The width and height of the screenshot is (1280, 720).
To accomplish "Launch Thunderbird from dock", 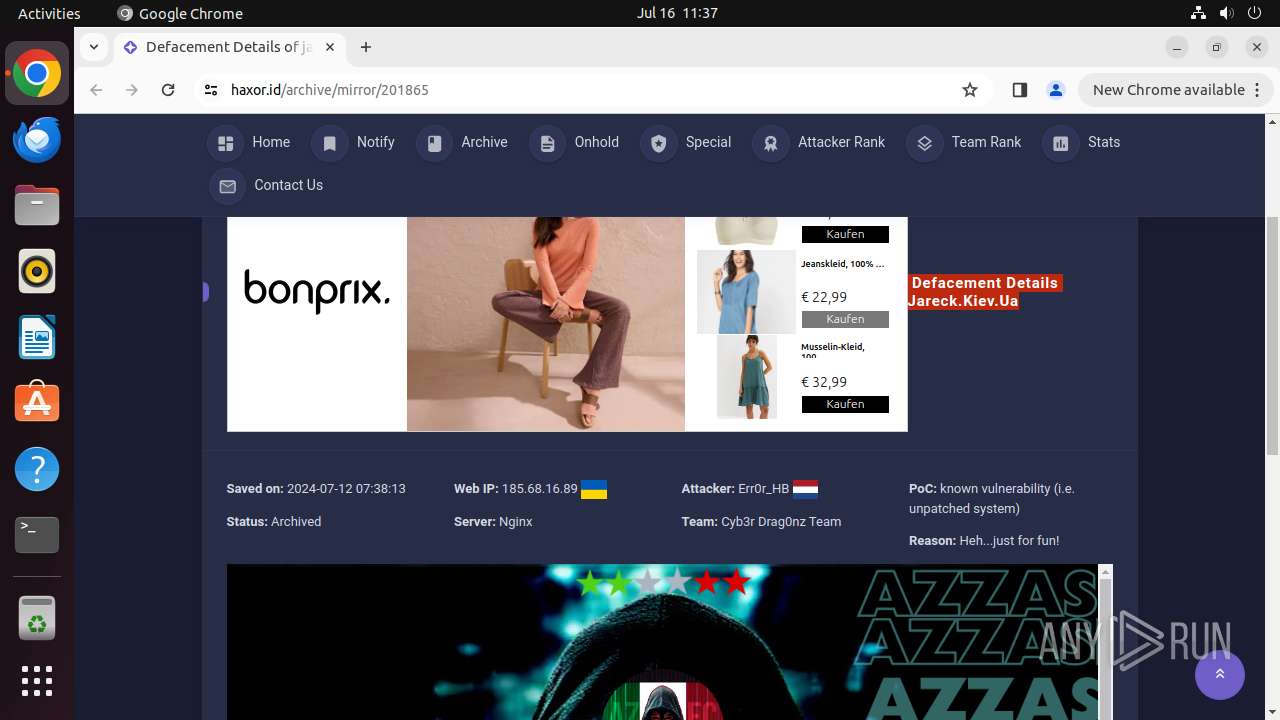I will click(37, 139).
